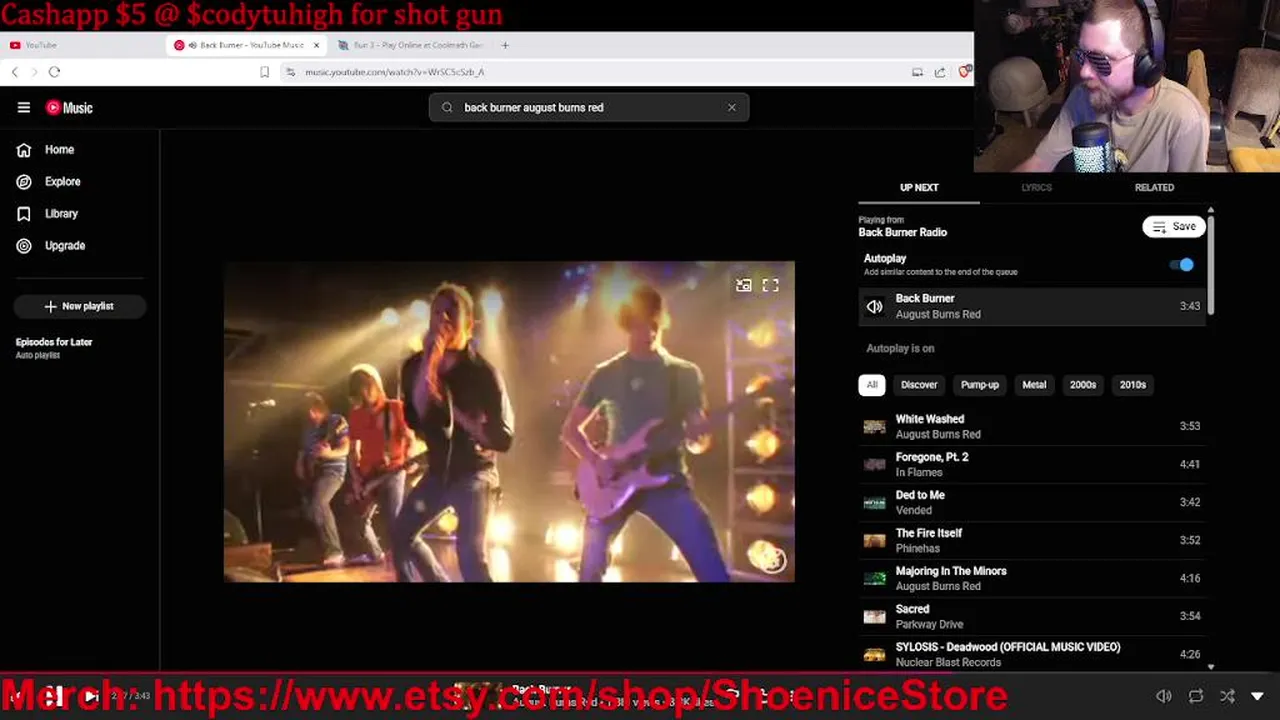
Task: Bookmark this page icon
Action: click(264, 72)
